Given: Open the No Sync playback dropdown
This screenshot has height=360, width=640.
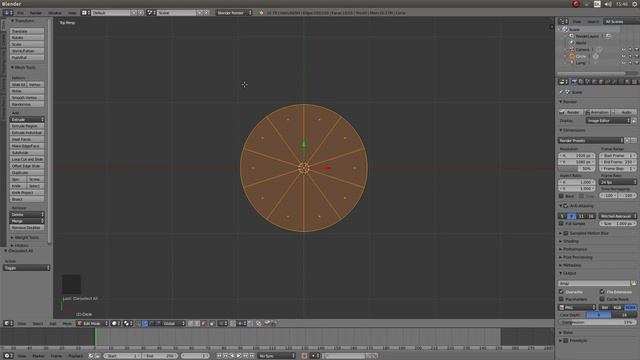Looking at the screenshot, I should 276,356.
